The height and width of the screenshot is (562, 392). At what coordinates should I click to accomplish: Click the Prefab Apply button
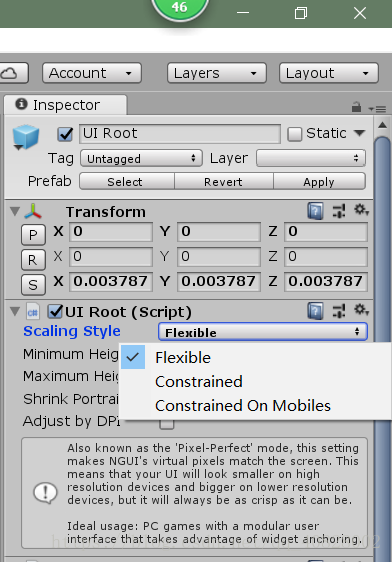pos(320,181)
